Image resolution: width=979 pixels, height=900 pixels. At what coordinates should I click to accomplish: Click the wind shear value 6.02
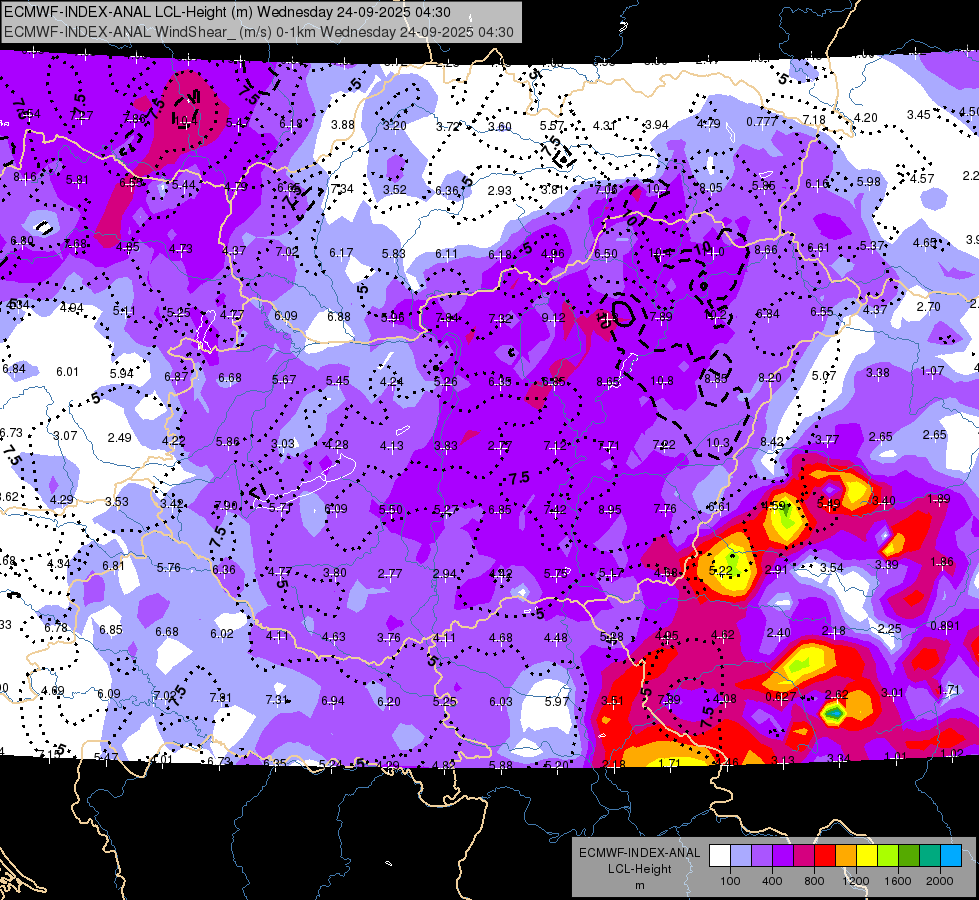point(222,634)
